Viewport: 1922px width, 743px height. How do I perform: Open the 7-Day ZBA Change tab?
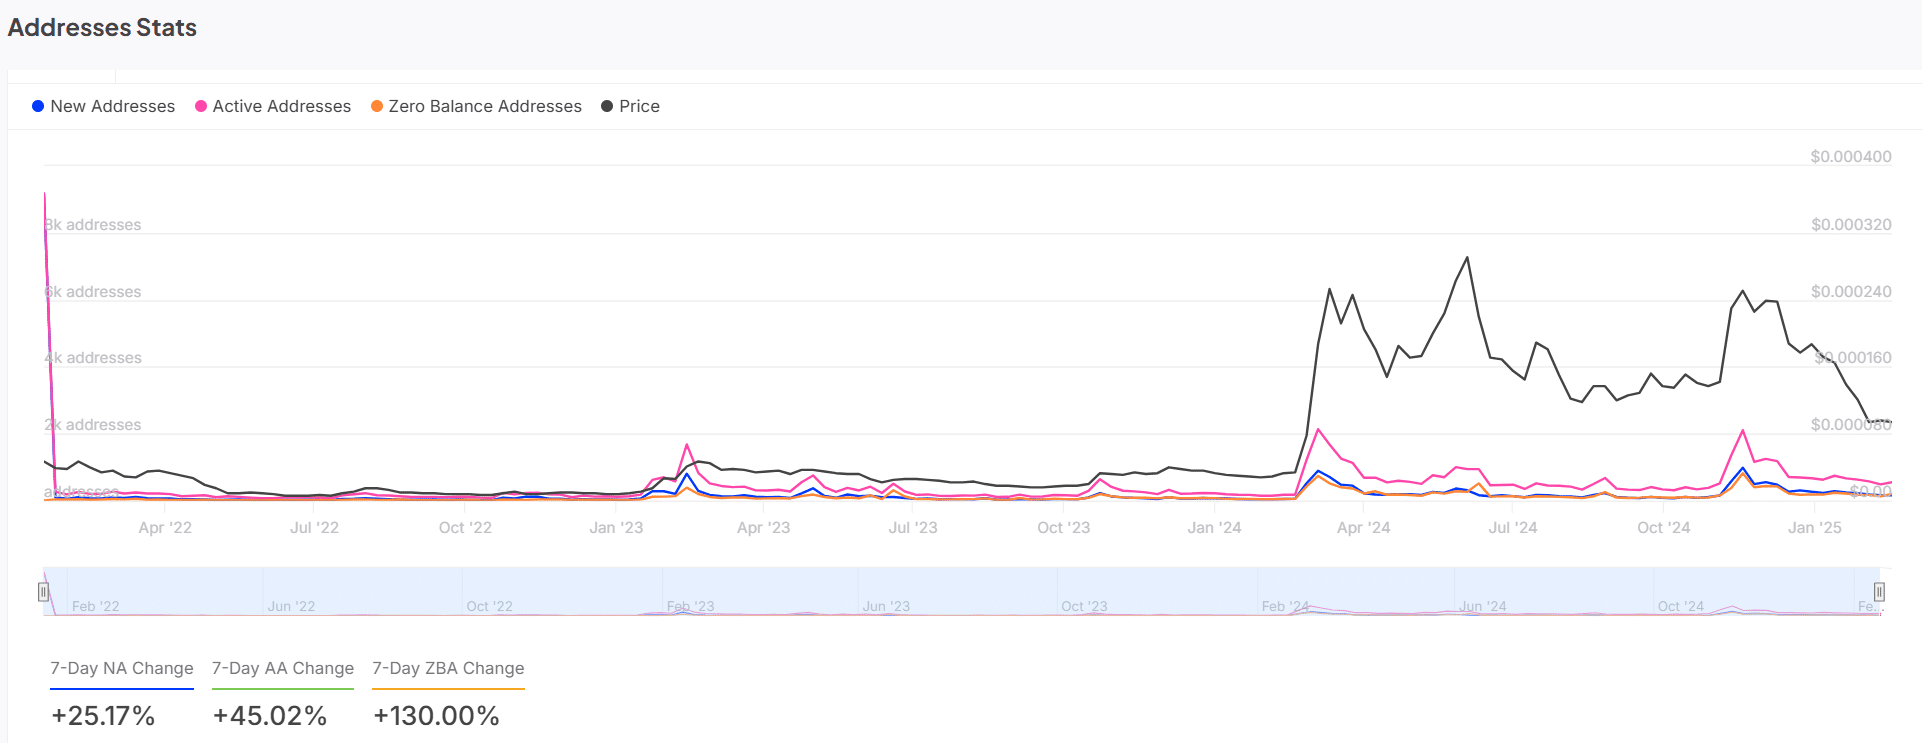(x=448, y=668)
